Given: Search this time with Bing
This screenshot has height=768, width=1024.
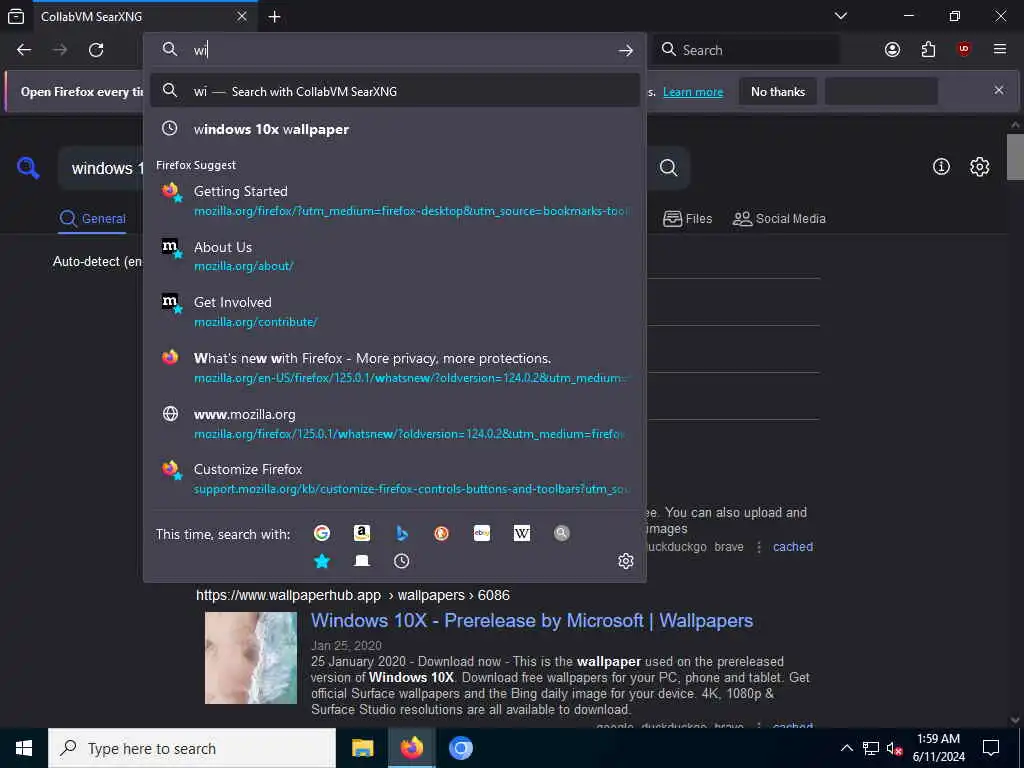Looking at the screenshot, I should [402, 533].
